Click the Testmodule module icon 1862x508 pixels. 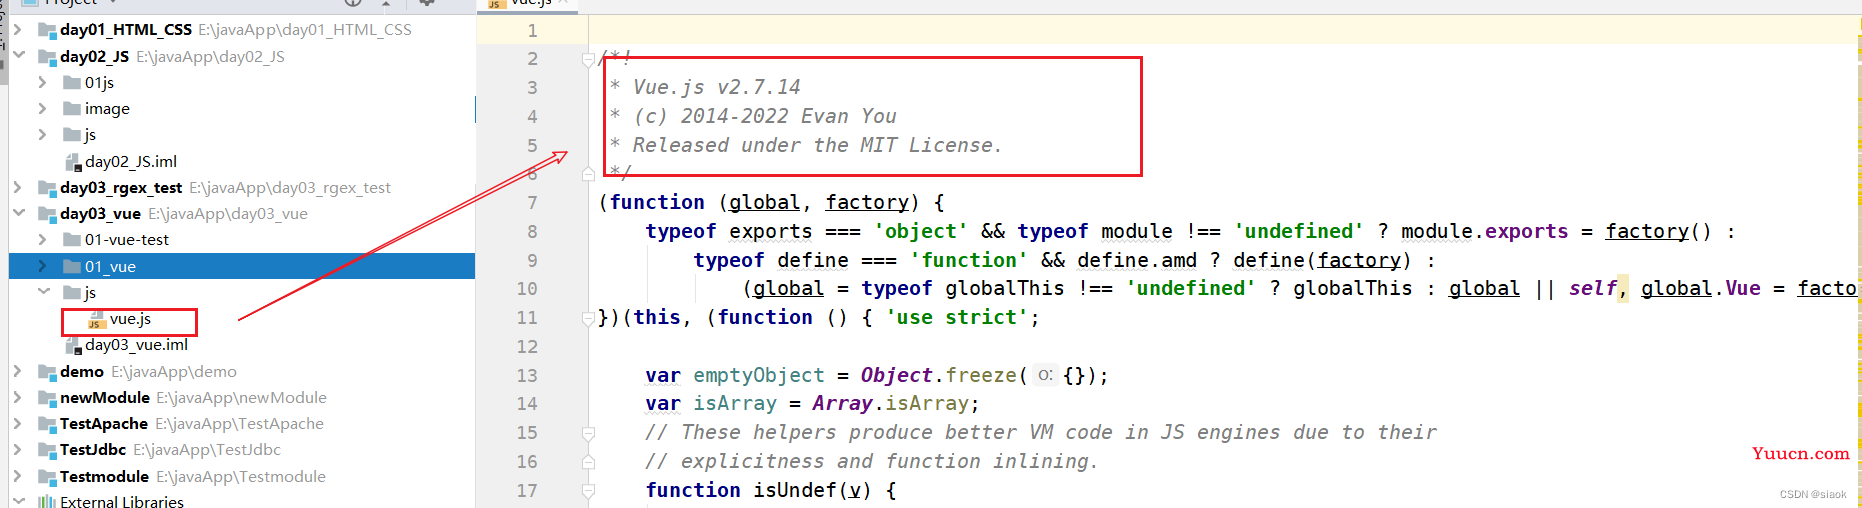pyautogui.click(x=47, y=477)
